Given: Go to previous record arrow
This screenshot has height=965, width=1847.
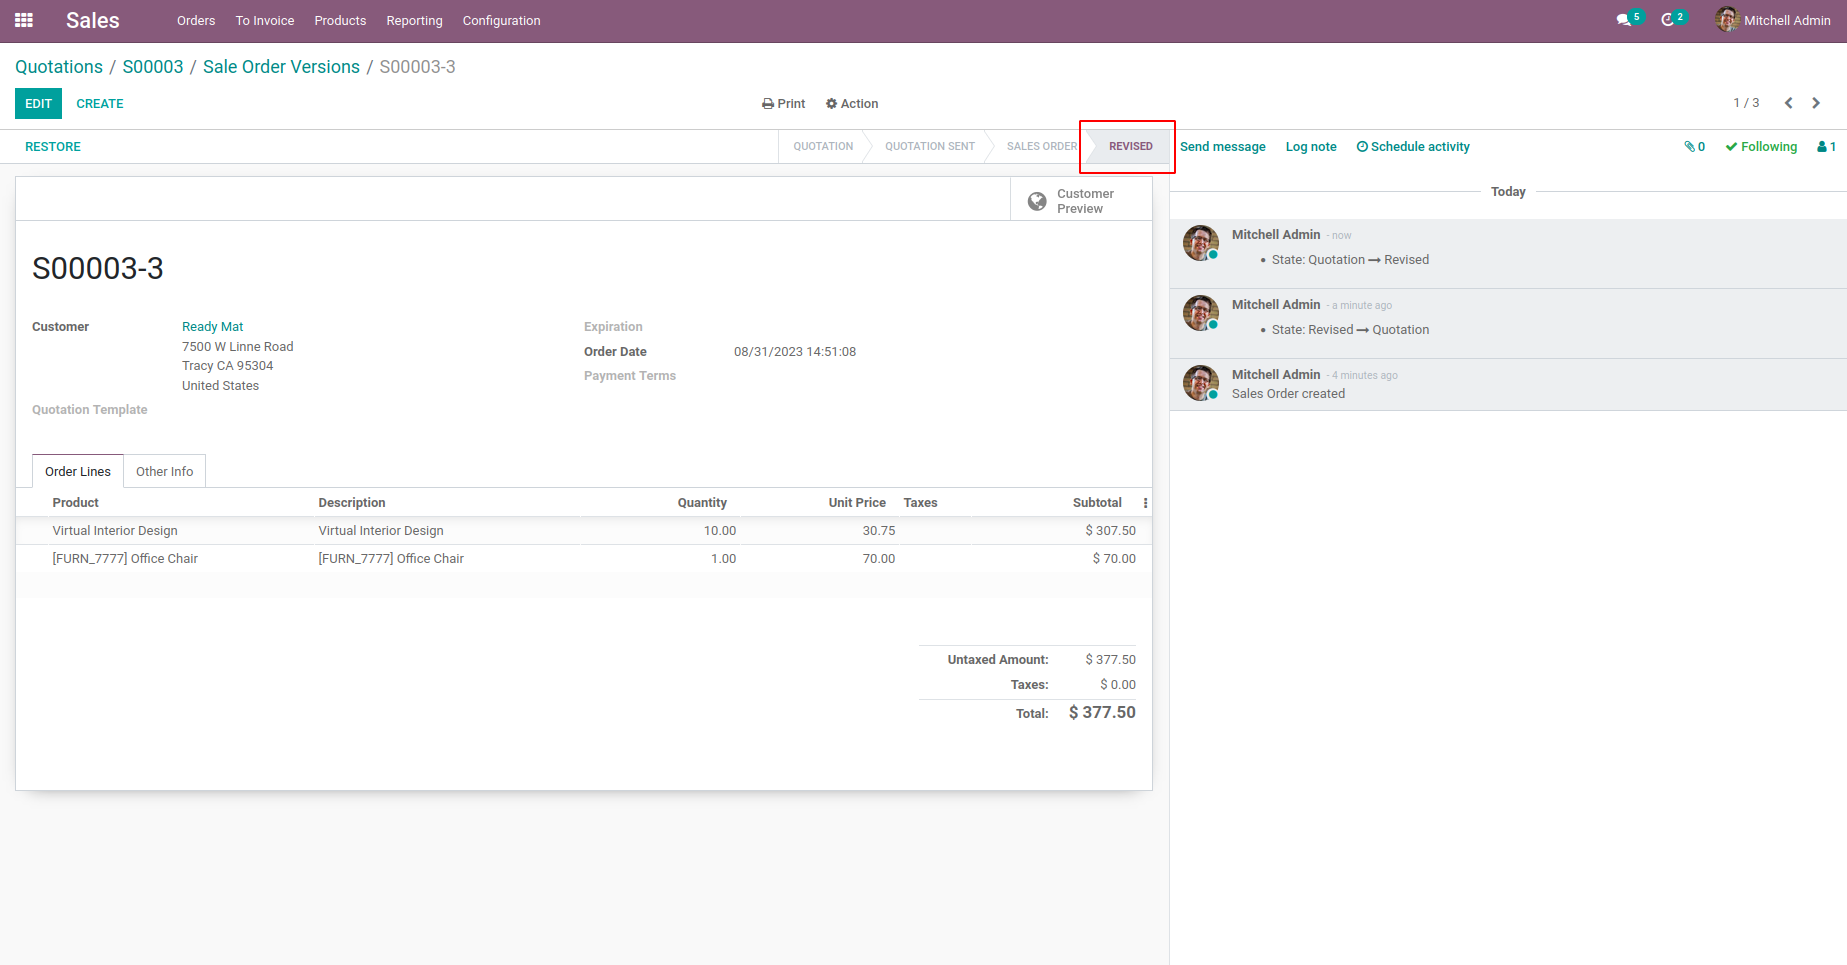Looking at the screenshot, I should pyautogui.click(x=1789, y=103).
